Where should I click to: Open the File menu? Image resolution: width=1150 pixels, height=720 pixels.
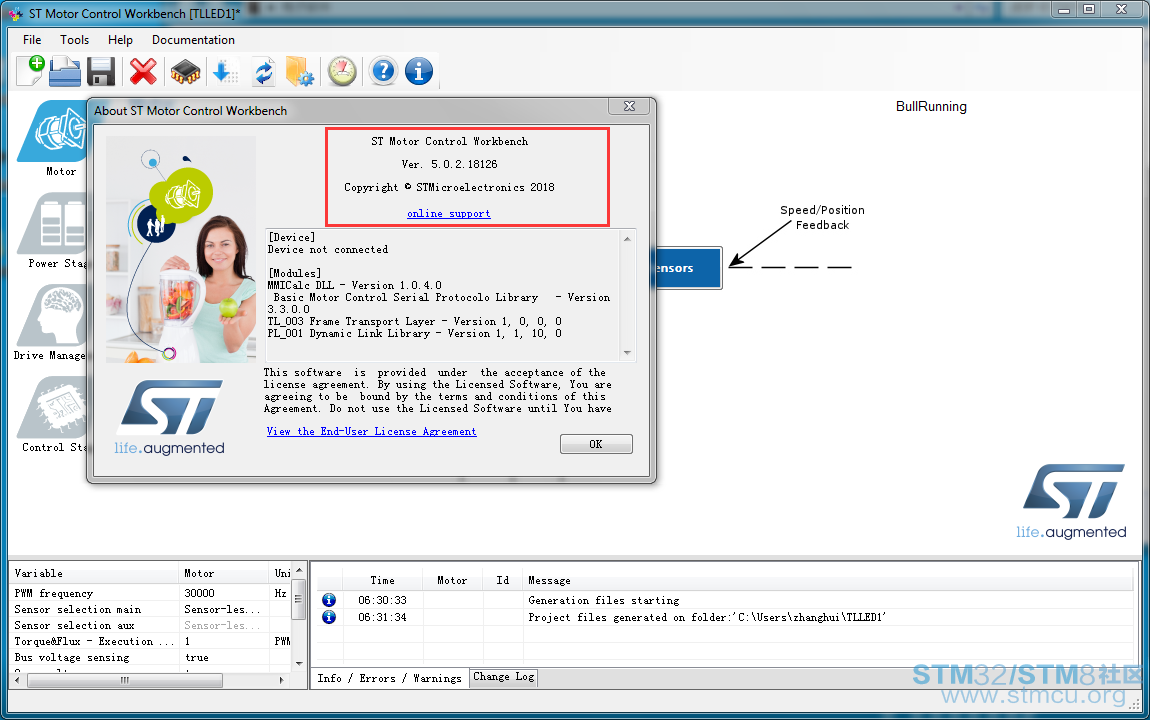[32, 40]
